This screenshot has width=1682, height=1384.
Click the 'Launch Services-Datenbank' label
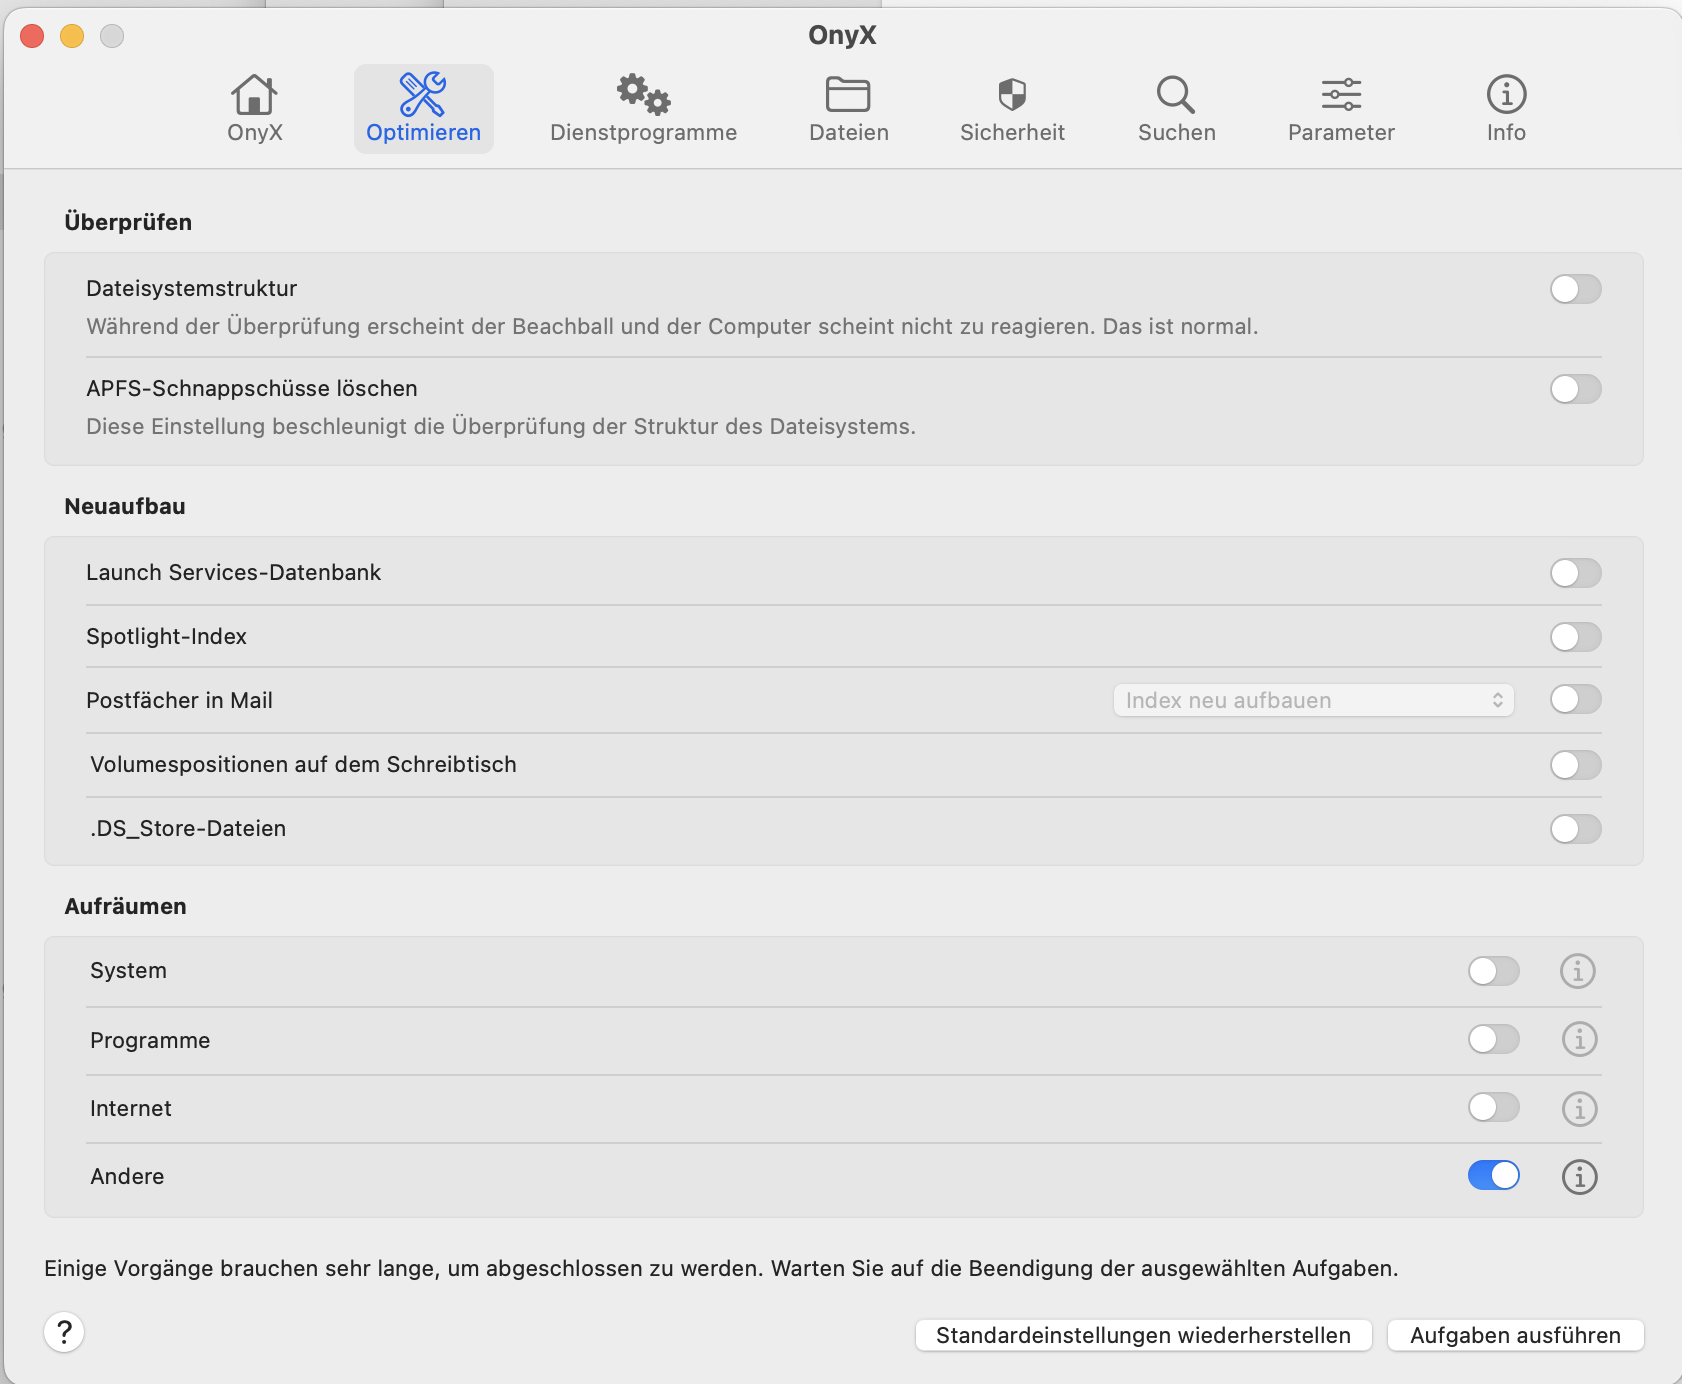tap(233, 573)
